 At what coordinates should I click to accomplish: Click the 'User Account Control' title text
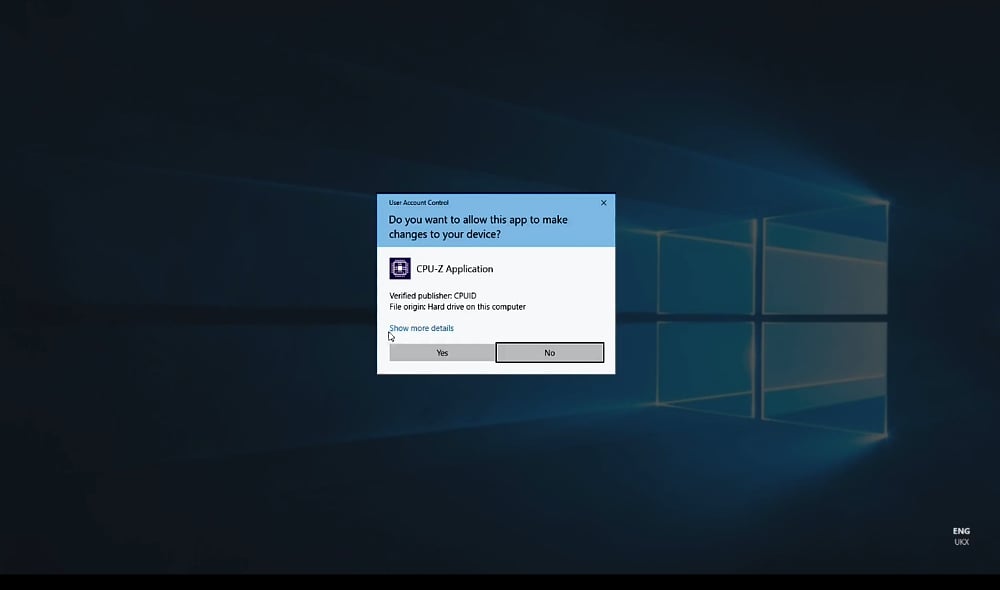pos(418,203)
